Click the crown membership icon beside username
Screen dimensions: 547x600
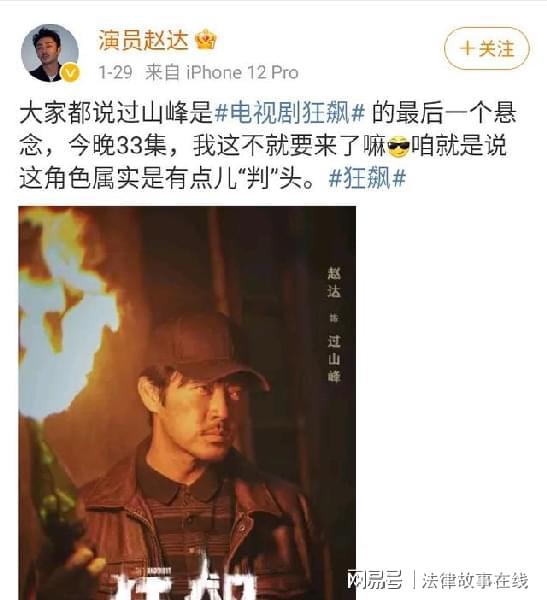[x=206, y=39]
